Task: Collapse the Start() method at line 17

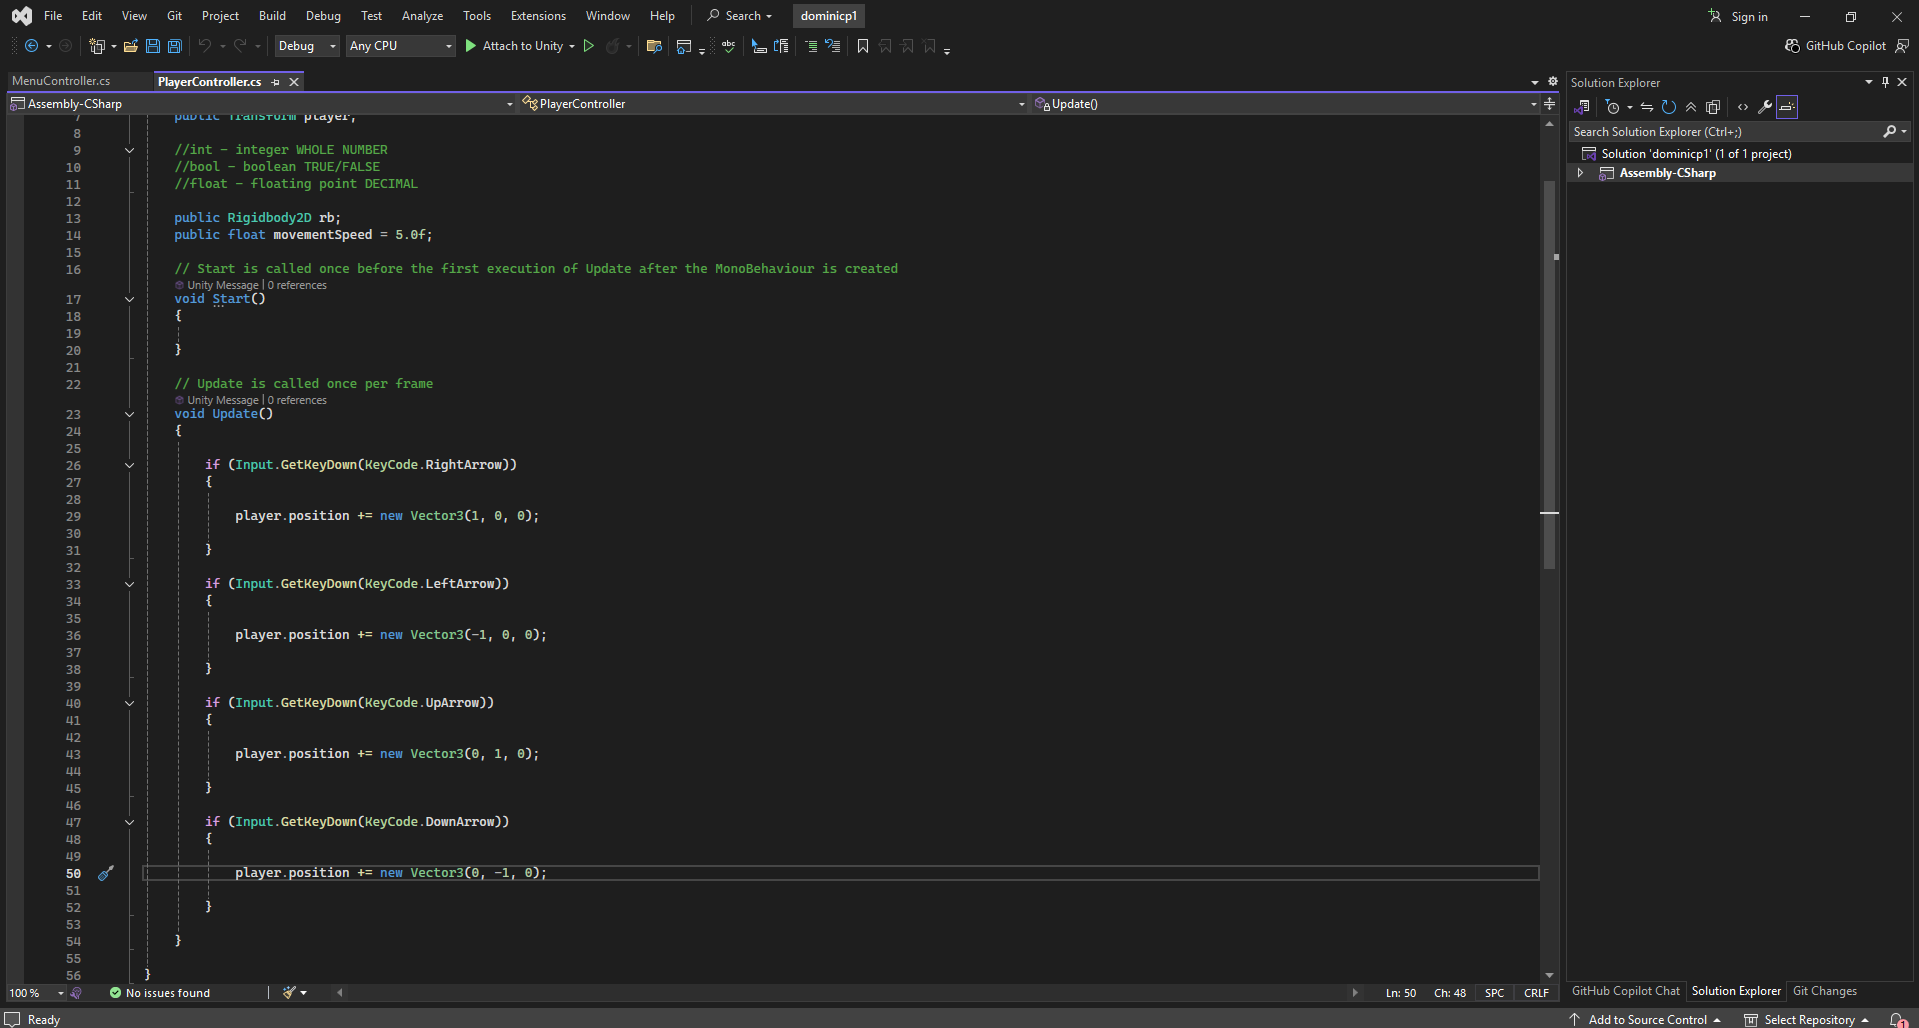Action: click(129, 299)
